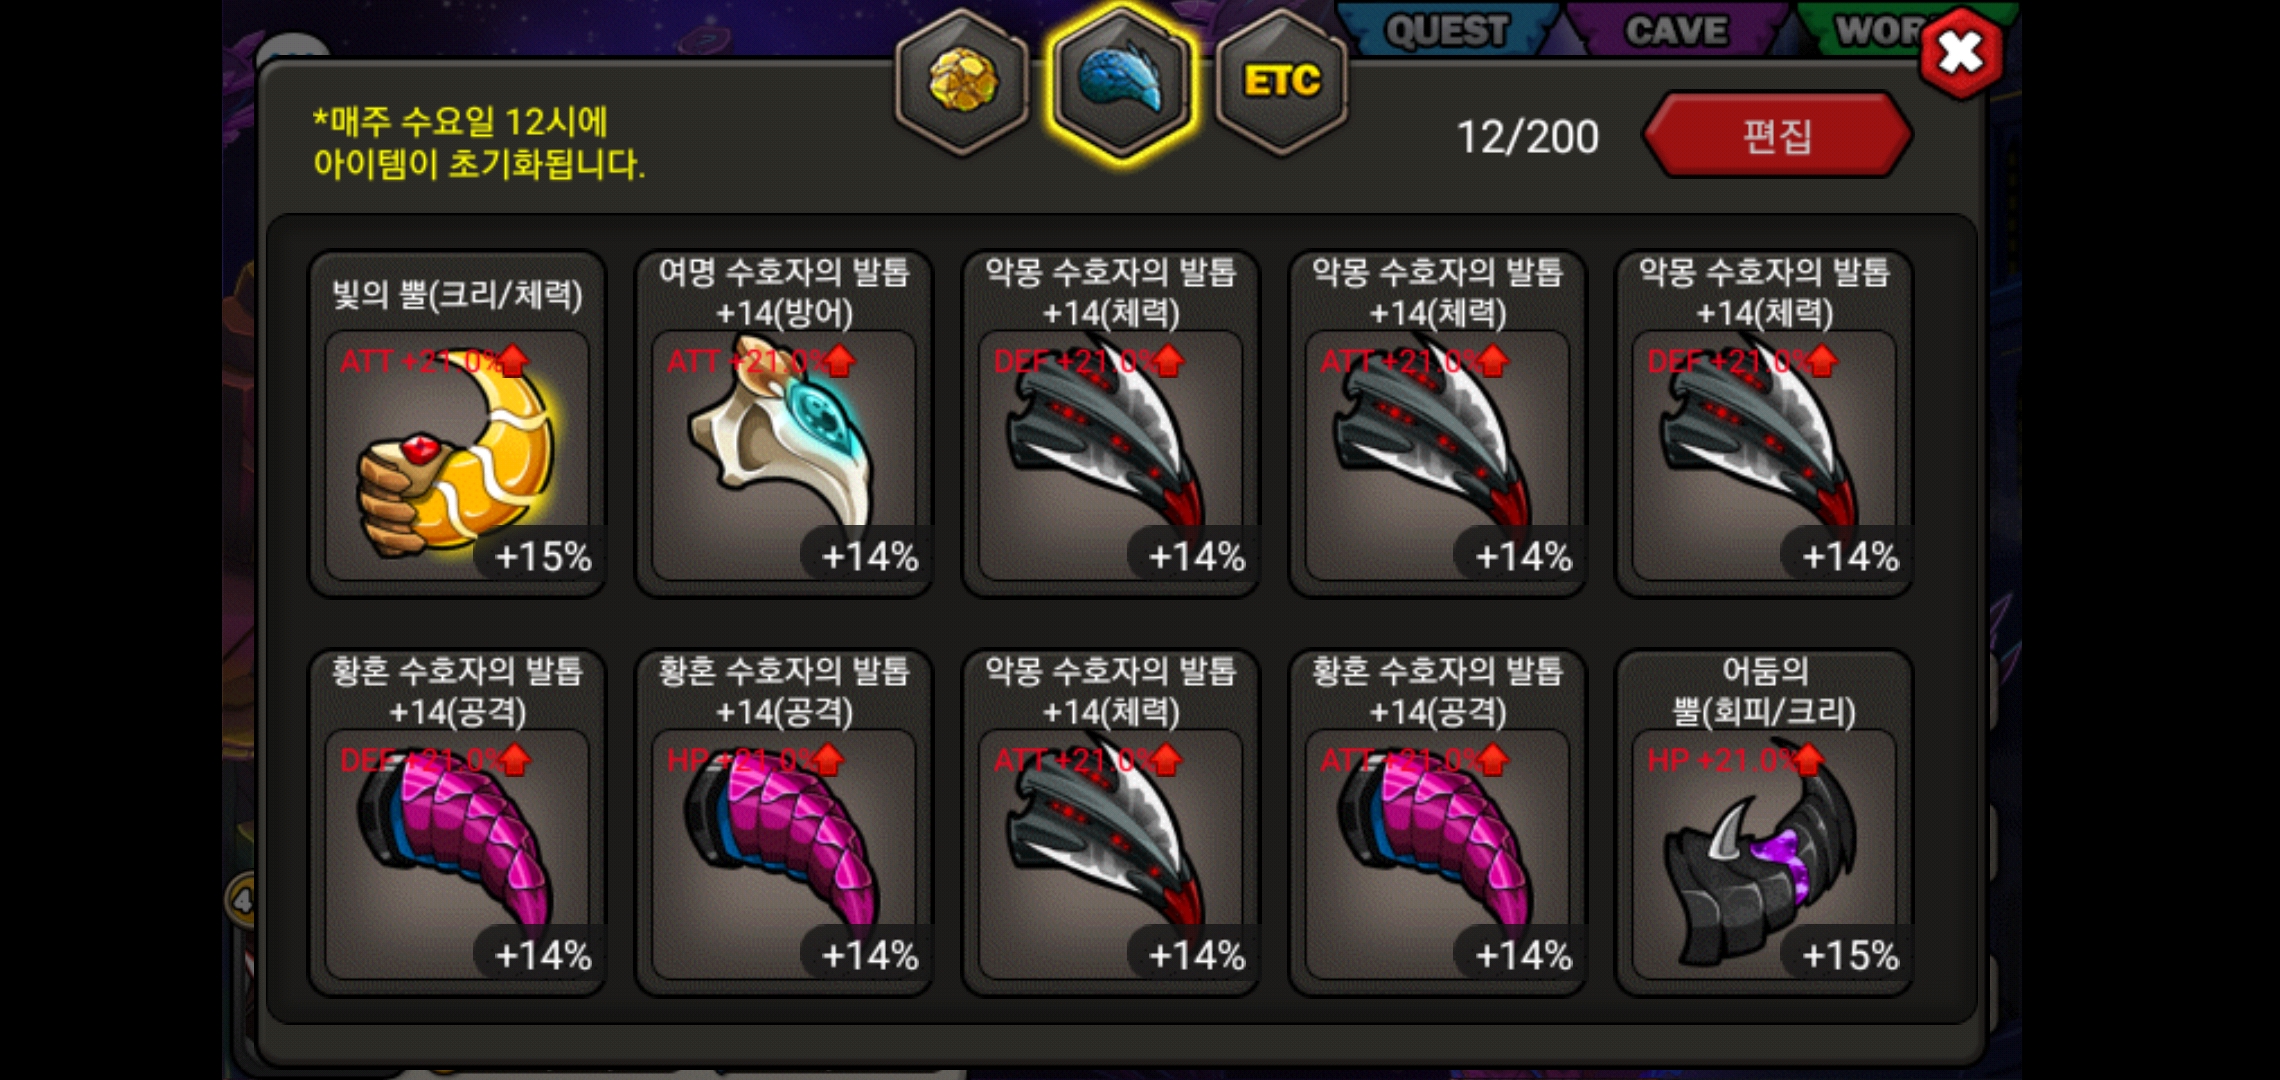Select the blue claw category tab

tap(1121, 82)
